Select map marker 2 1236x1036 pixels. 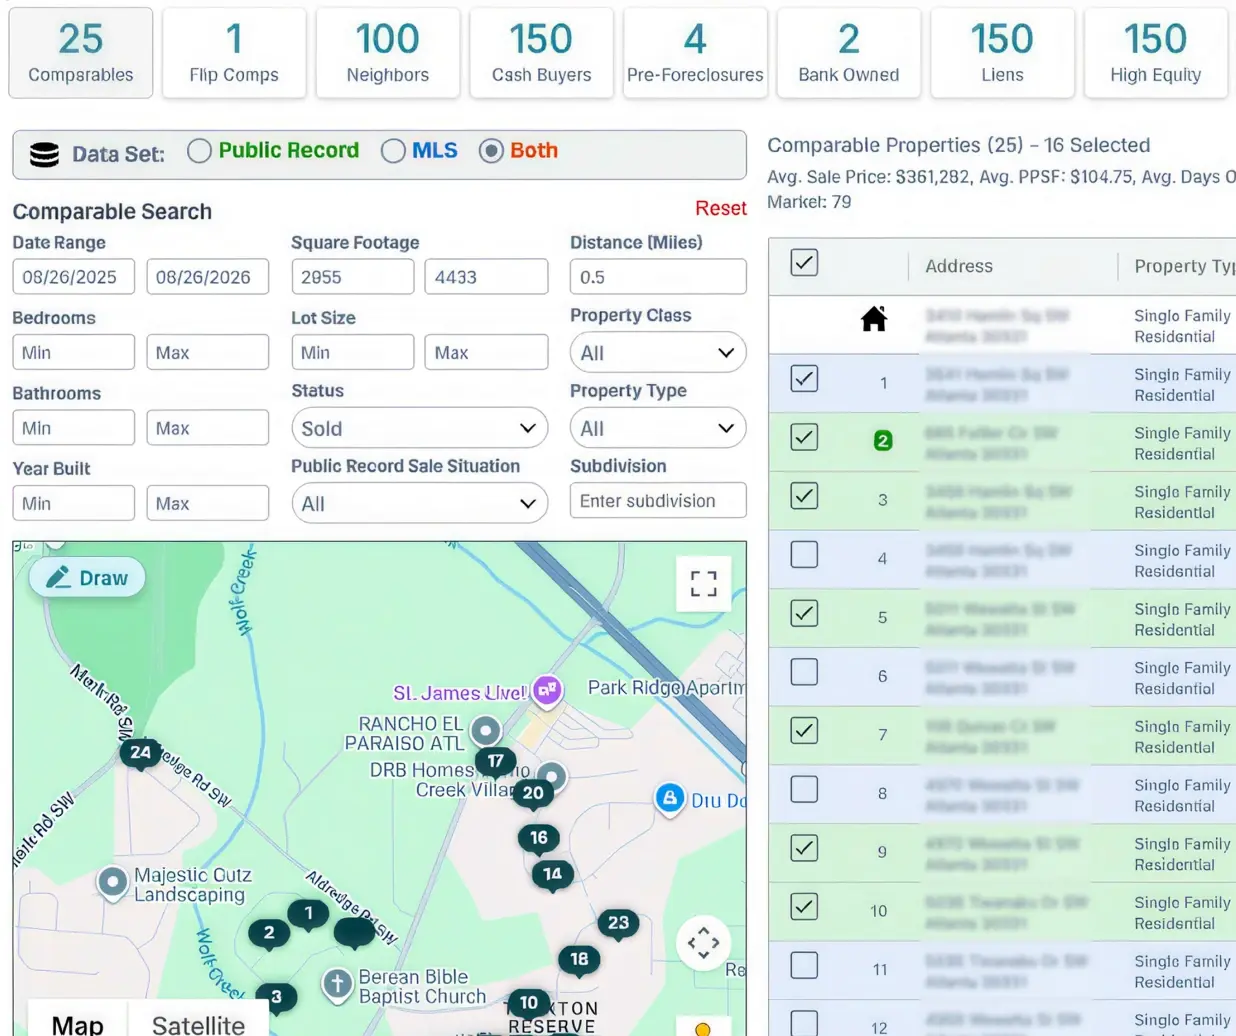(268, 934)
